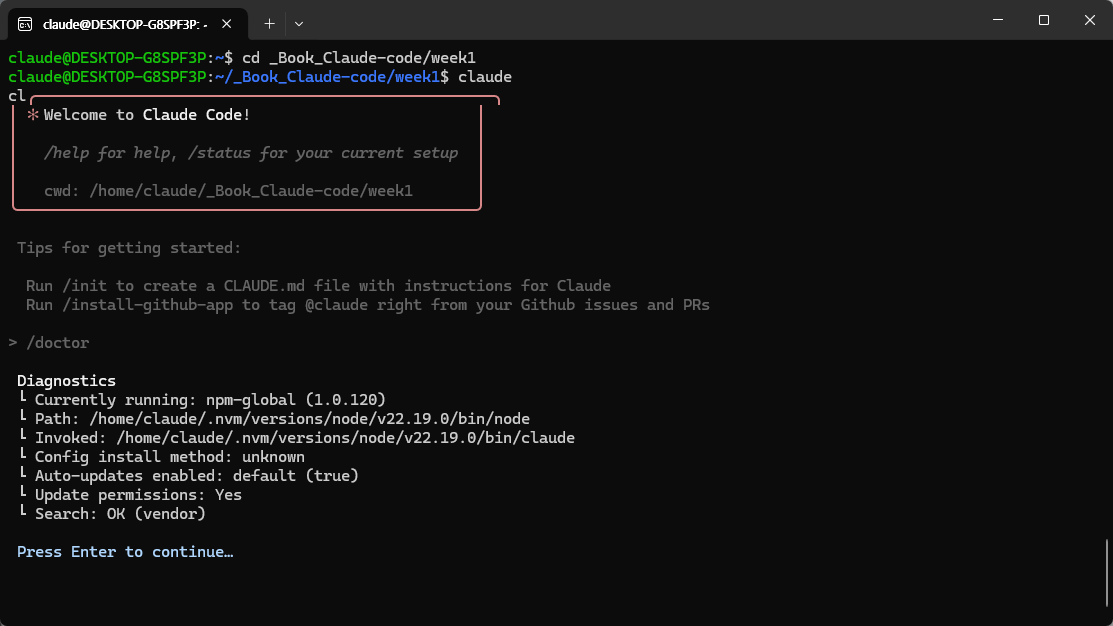Click the vertical scrollbar thumb at right edge
The image size is (1113, 626).
(1107, 572)
